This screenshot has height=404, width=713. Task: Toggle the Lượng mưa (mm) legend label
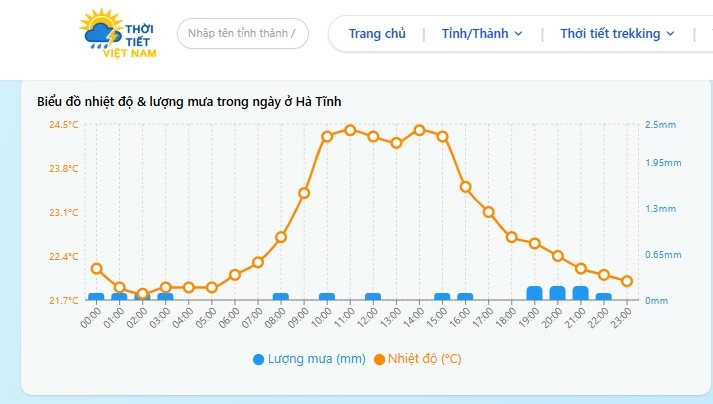[x=315, y=359]
